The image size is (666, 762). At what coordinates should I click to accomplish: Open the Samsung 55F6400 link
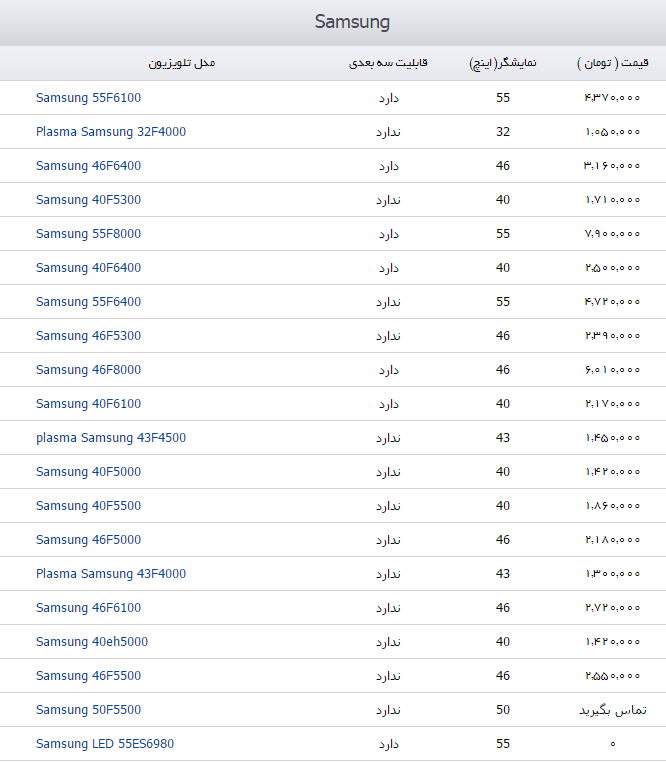(x=88, y=302)
